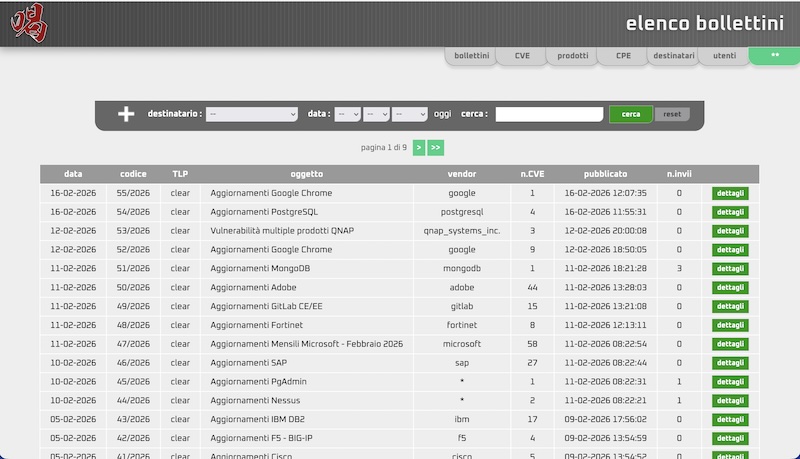Open the destinatari tab
Image resolution: width=800 pixels, height=459 pixels.
[x=673, y=56]
